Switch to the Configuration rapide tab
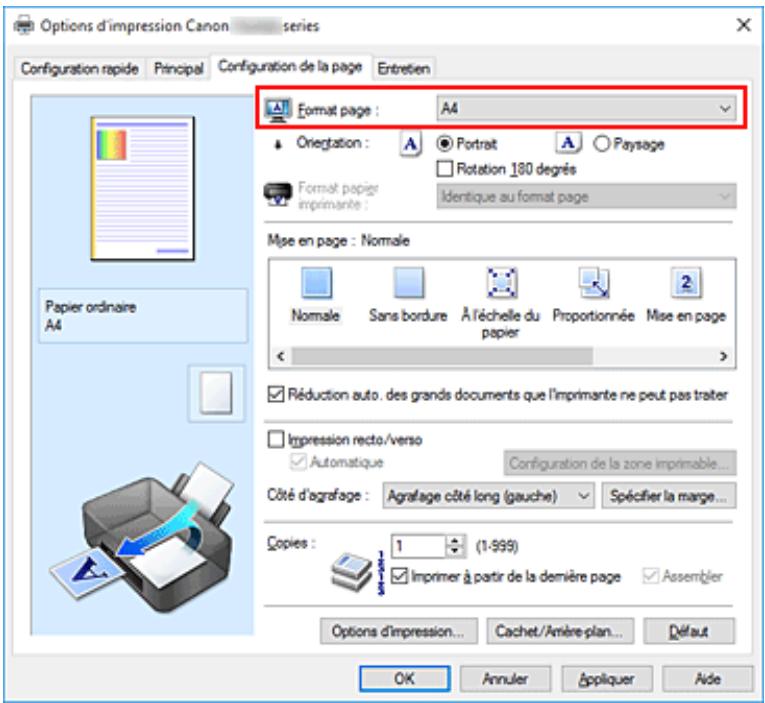The image size is (765, 703). coord(80,68)
